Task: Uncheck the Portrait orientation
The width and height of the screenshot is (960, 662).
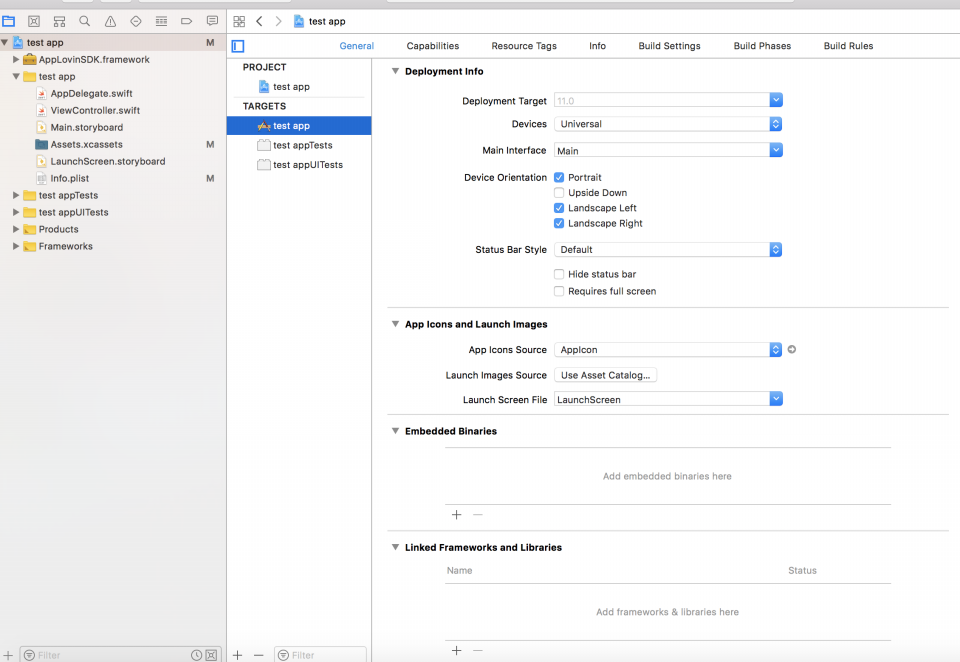Action: coord(559,178)
